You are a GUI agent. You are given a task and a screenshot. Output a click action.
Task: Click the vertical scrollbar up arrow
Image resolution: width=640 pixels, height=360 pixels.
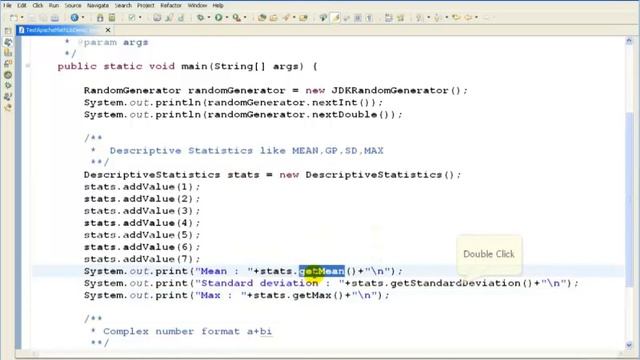(x=629, y=41)
